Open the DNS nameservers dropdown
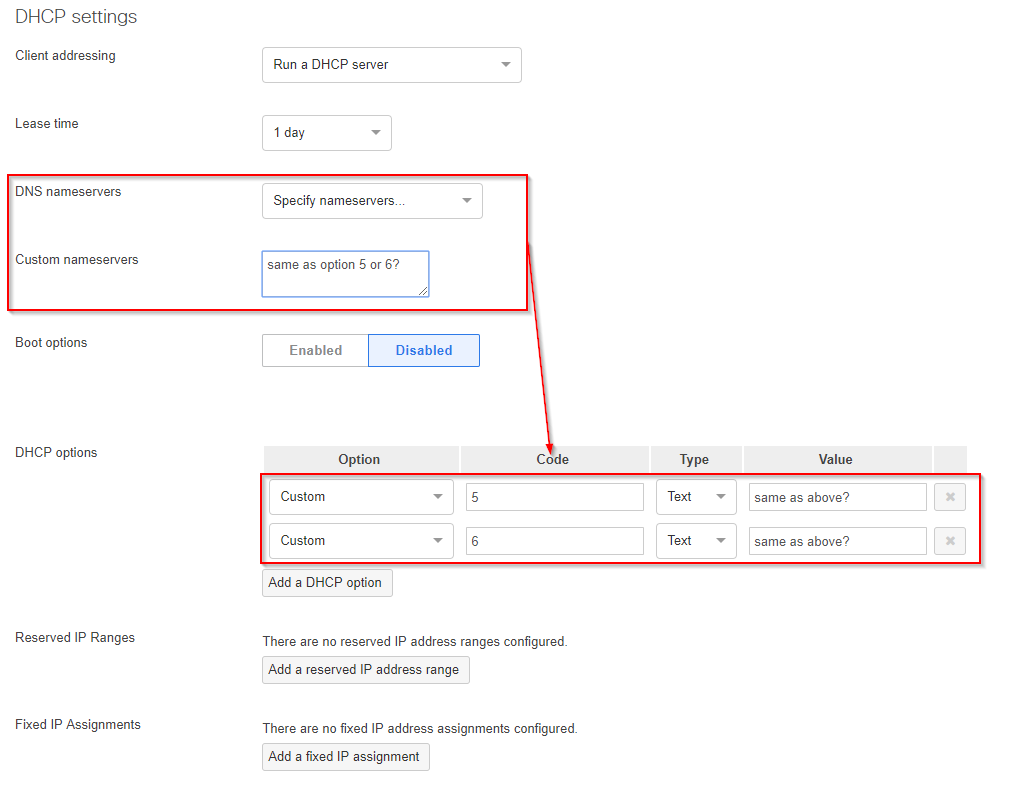This screenshot has height=787, width=1010. click(x=372, y=201)
